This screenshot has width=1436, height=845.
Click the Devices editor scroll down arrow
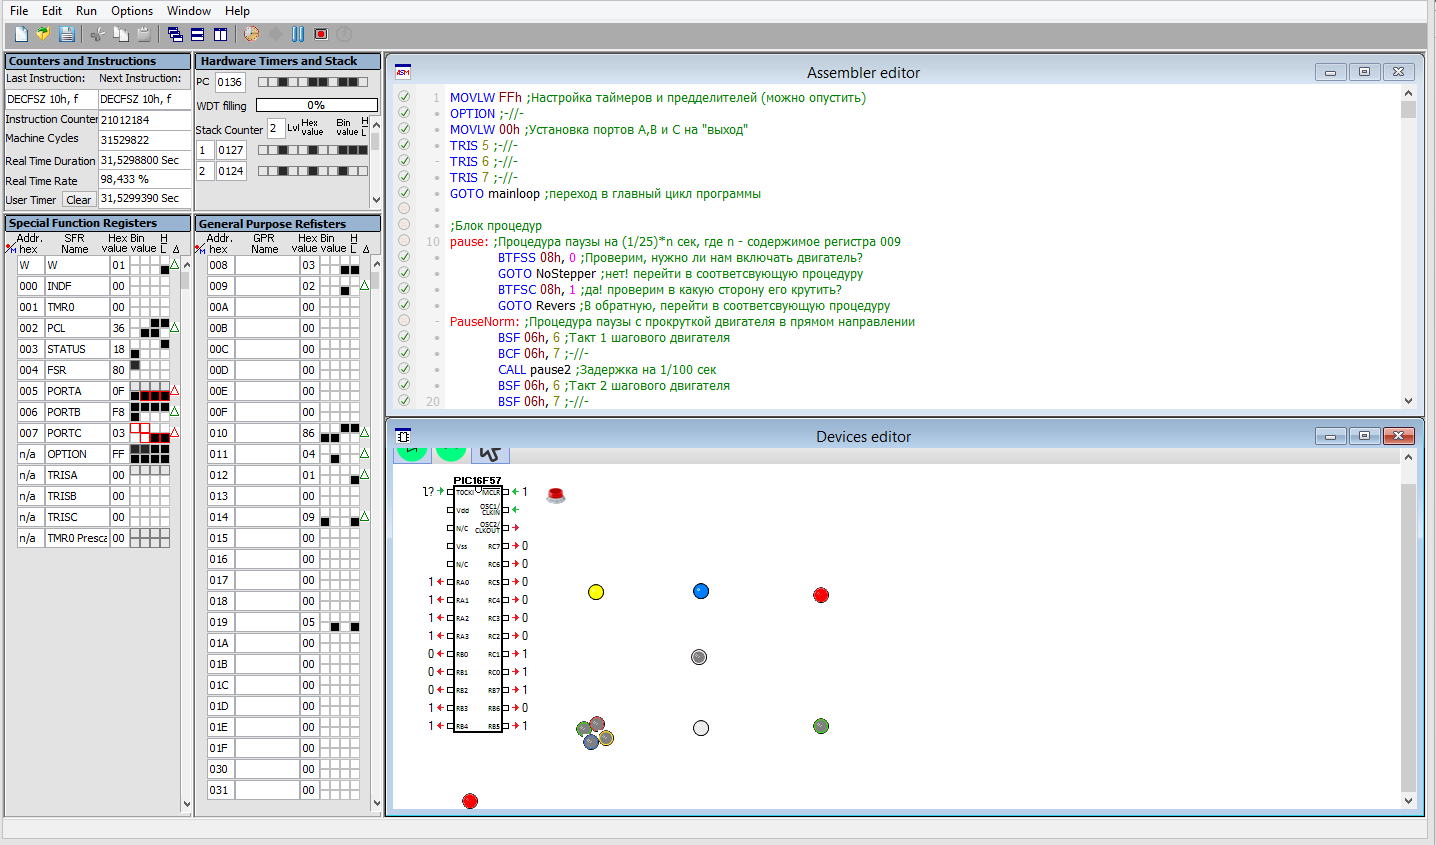pos(1408,800)
